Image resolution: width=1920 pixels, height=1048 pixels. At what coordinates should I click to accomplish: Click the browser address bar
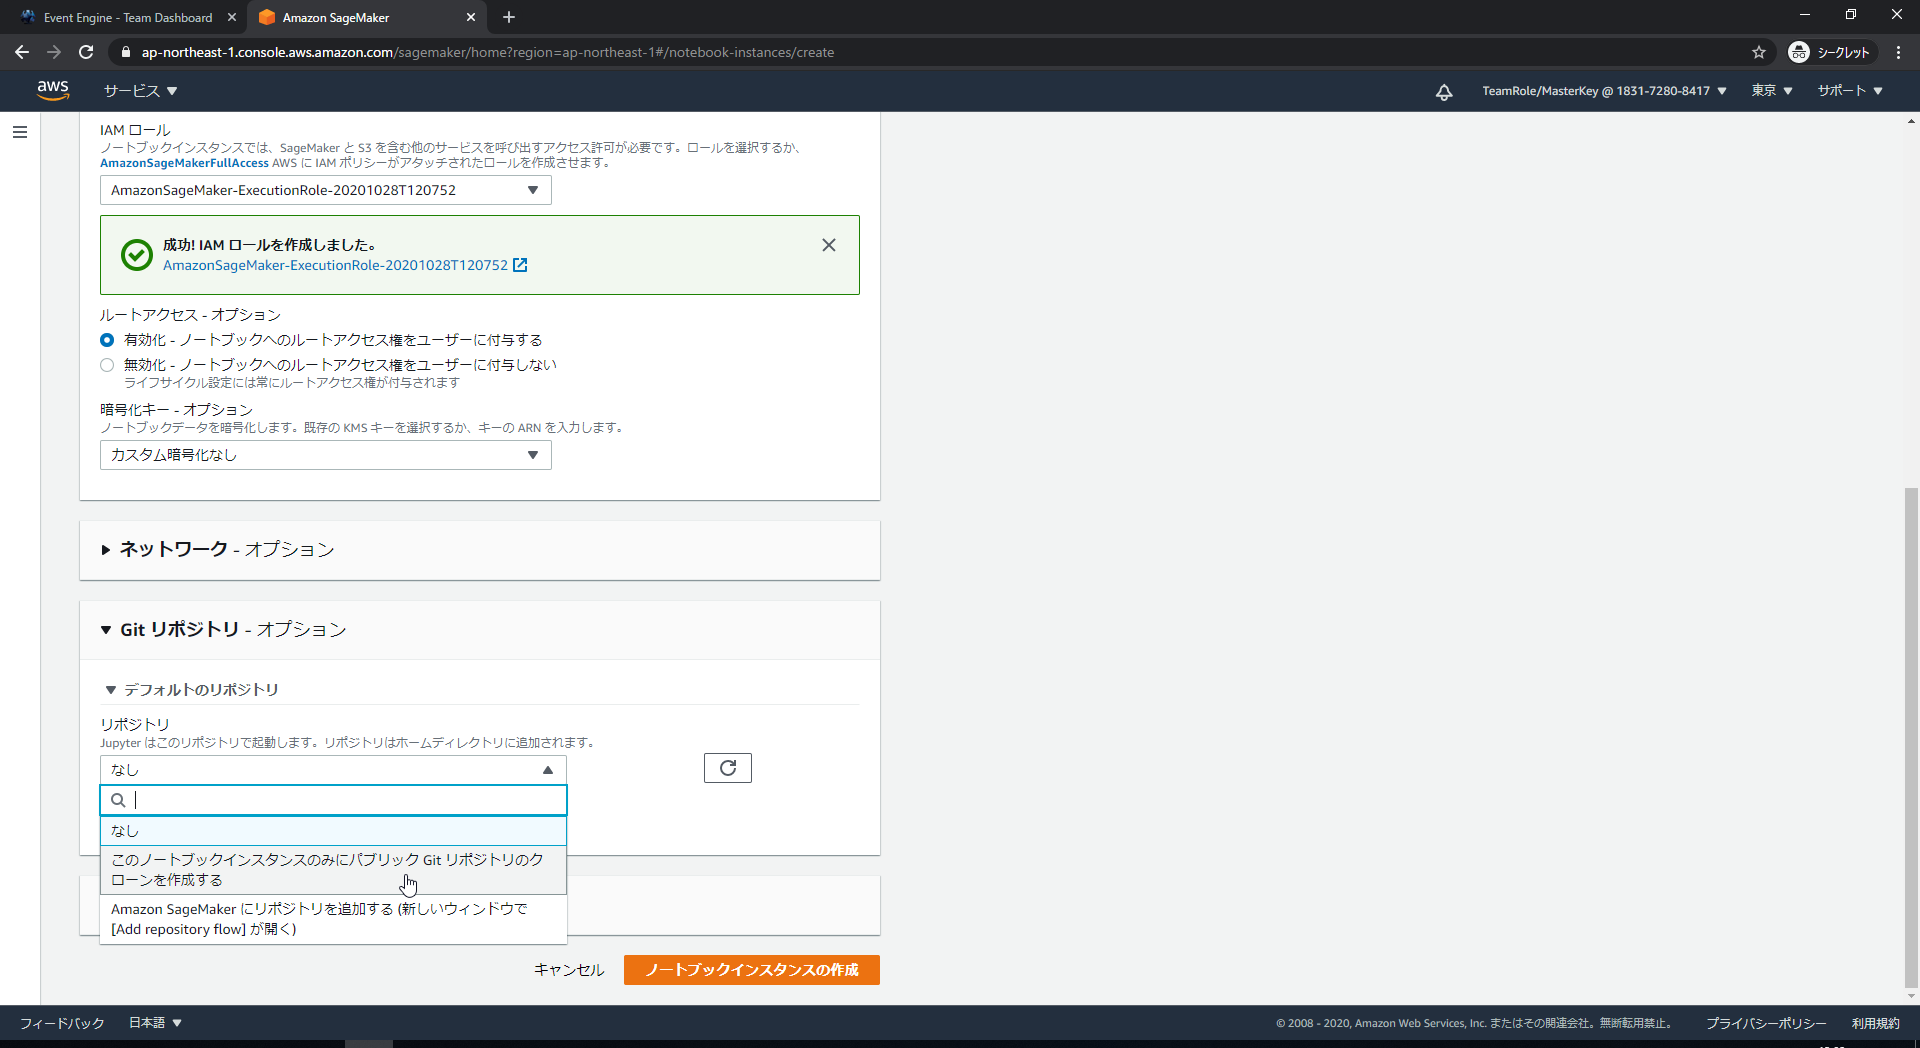(x=930, y=52)
